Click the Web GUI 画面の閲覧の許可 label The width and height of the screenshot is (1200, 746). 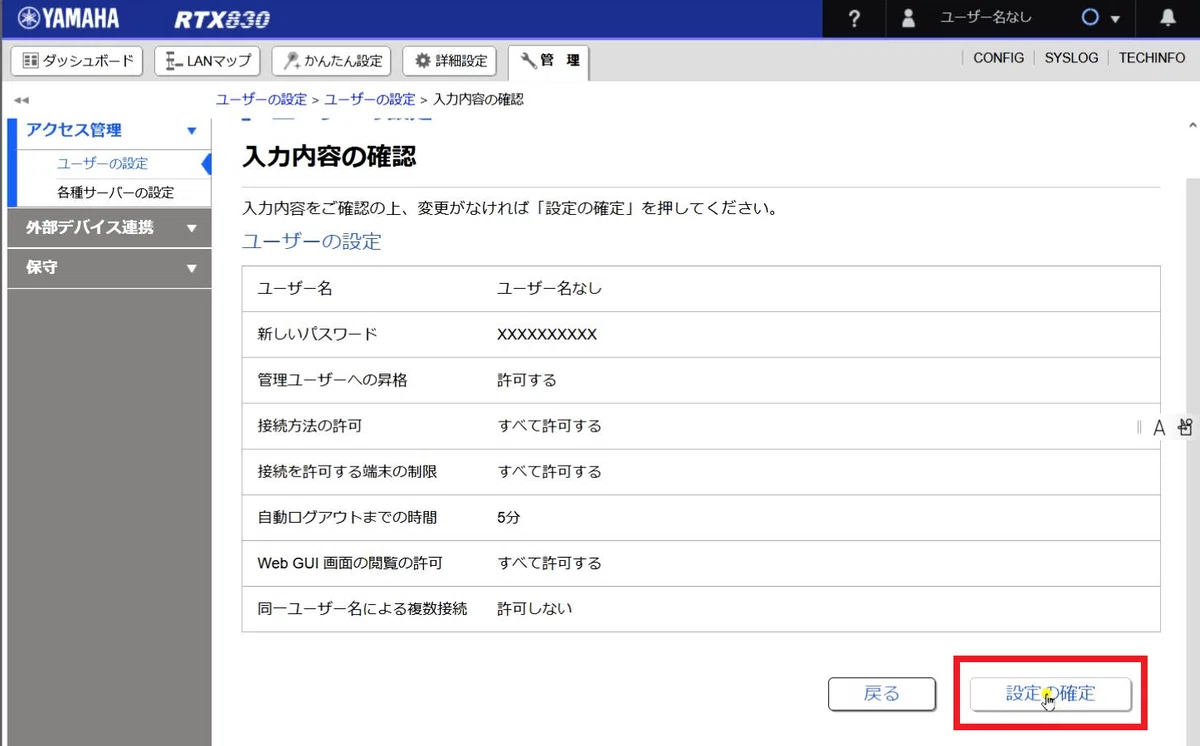pyautogui.click(x=351, y=563)
